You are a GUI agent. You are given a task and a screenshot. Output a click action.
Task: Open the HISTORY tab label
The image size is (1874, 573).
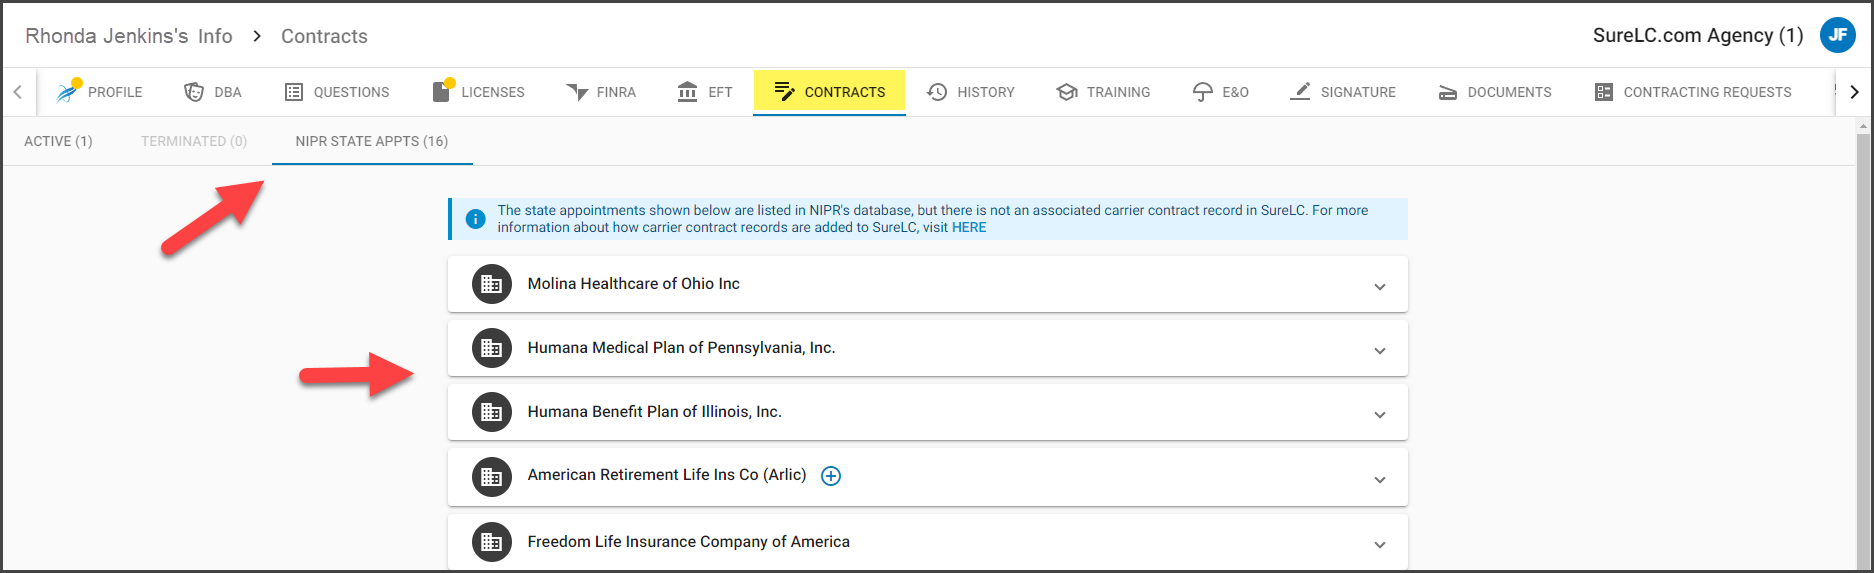tap(986, 92)
